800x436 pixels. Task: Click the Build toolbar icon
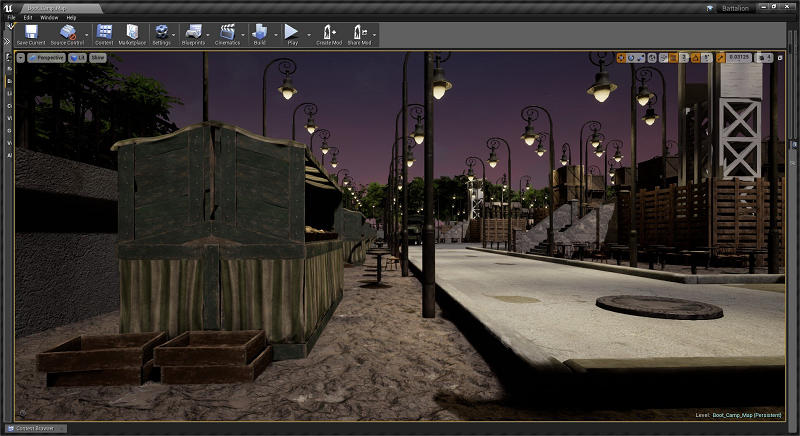pos(259,35)
